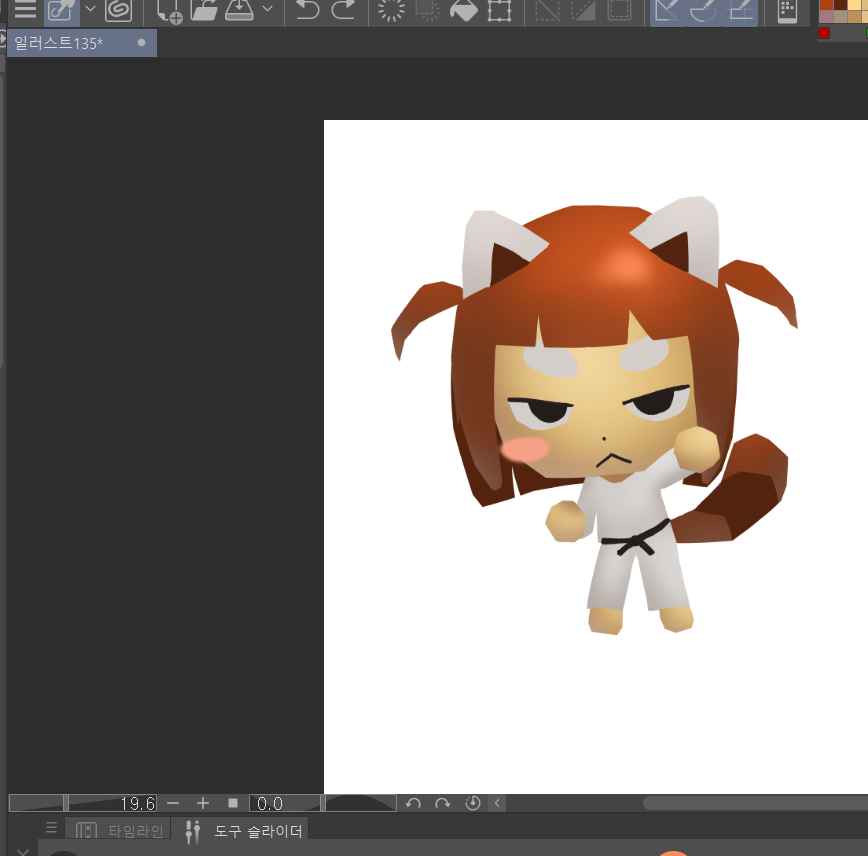
Task: Collapse navigation bar with left chevron
Action: tap(497, 803)
